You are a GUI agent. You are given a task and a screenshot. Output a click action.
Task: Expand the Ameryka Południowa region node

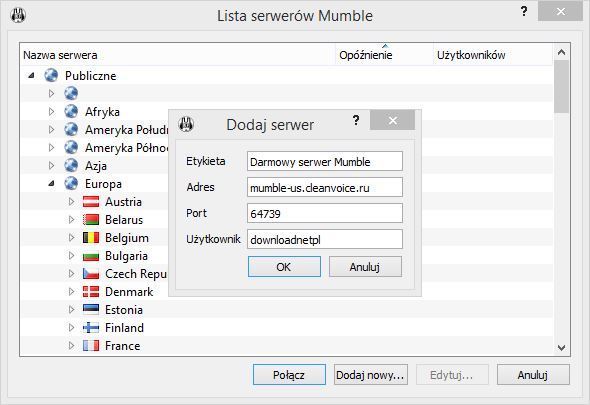tap(52, 129)
